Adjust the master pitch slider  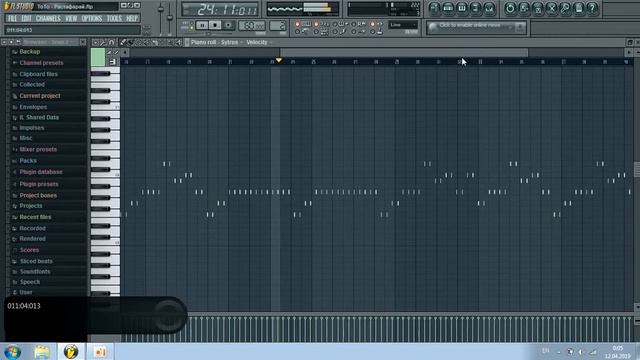pos(170,18)
